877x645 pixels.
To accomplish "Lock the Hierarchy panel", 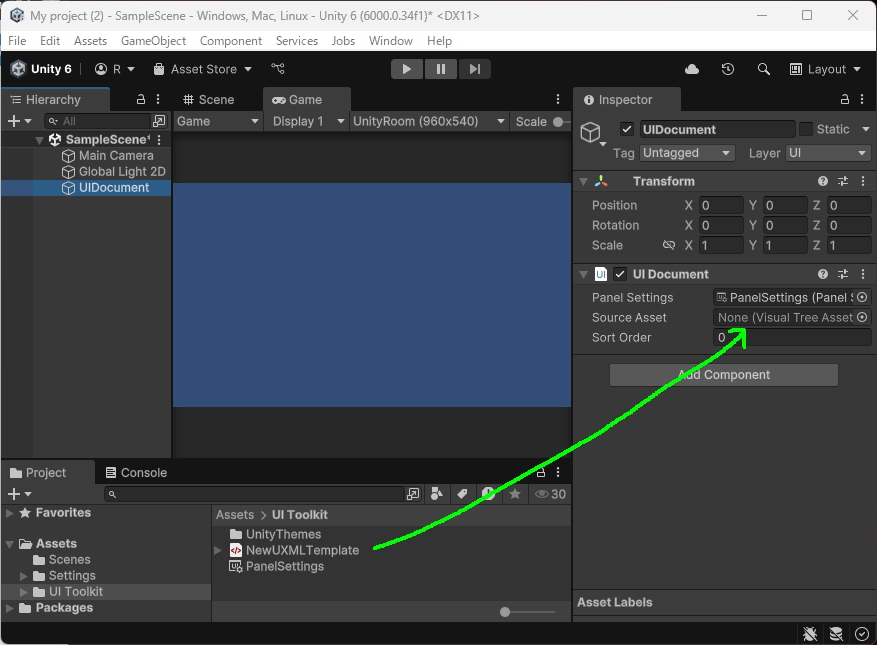I will point(141,99).
